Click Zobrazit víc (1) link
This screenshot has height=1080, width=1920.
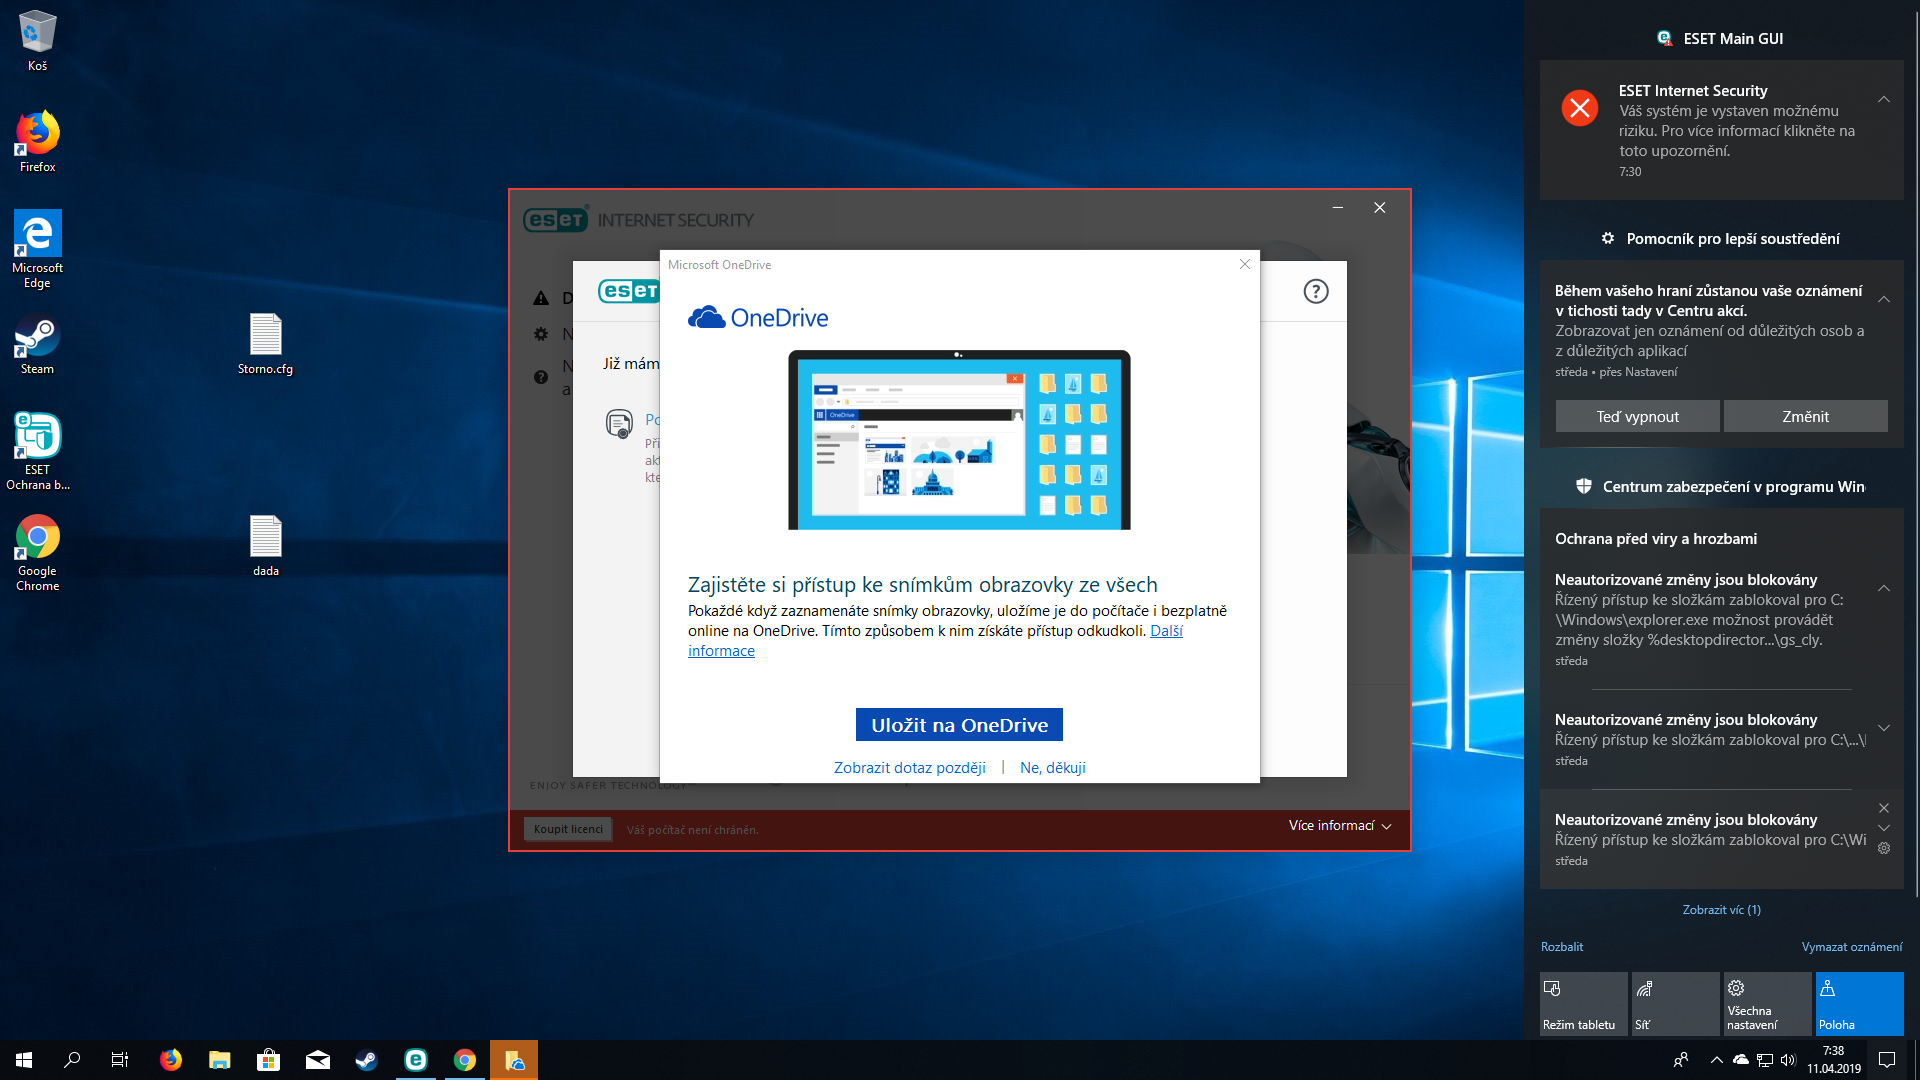coord(1721,910)
